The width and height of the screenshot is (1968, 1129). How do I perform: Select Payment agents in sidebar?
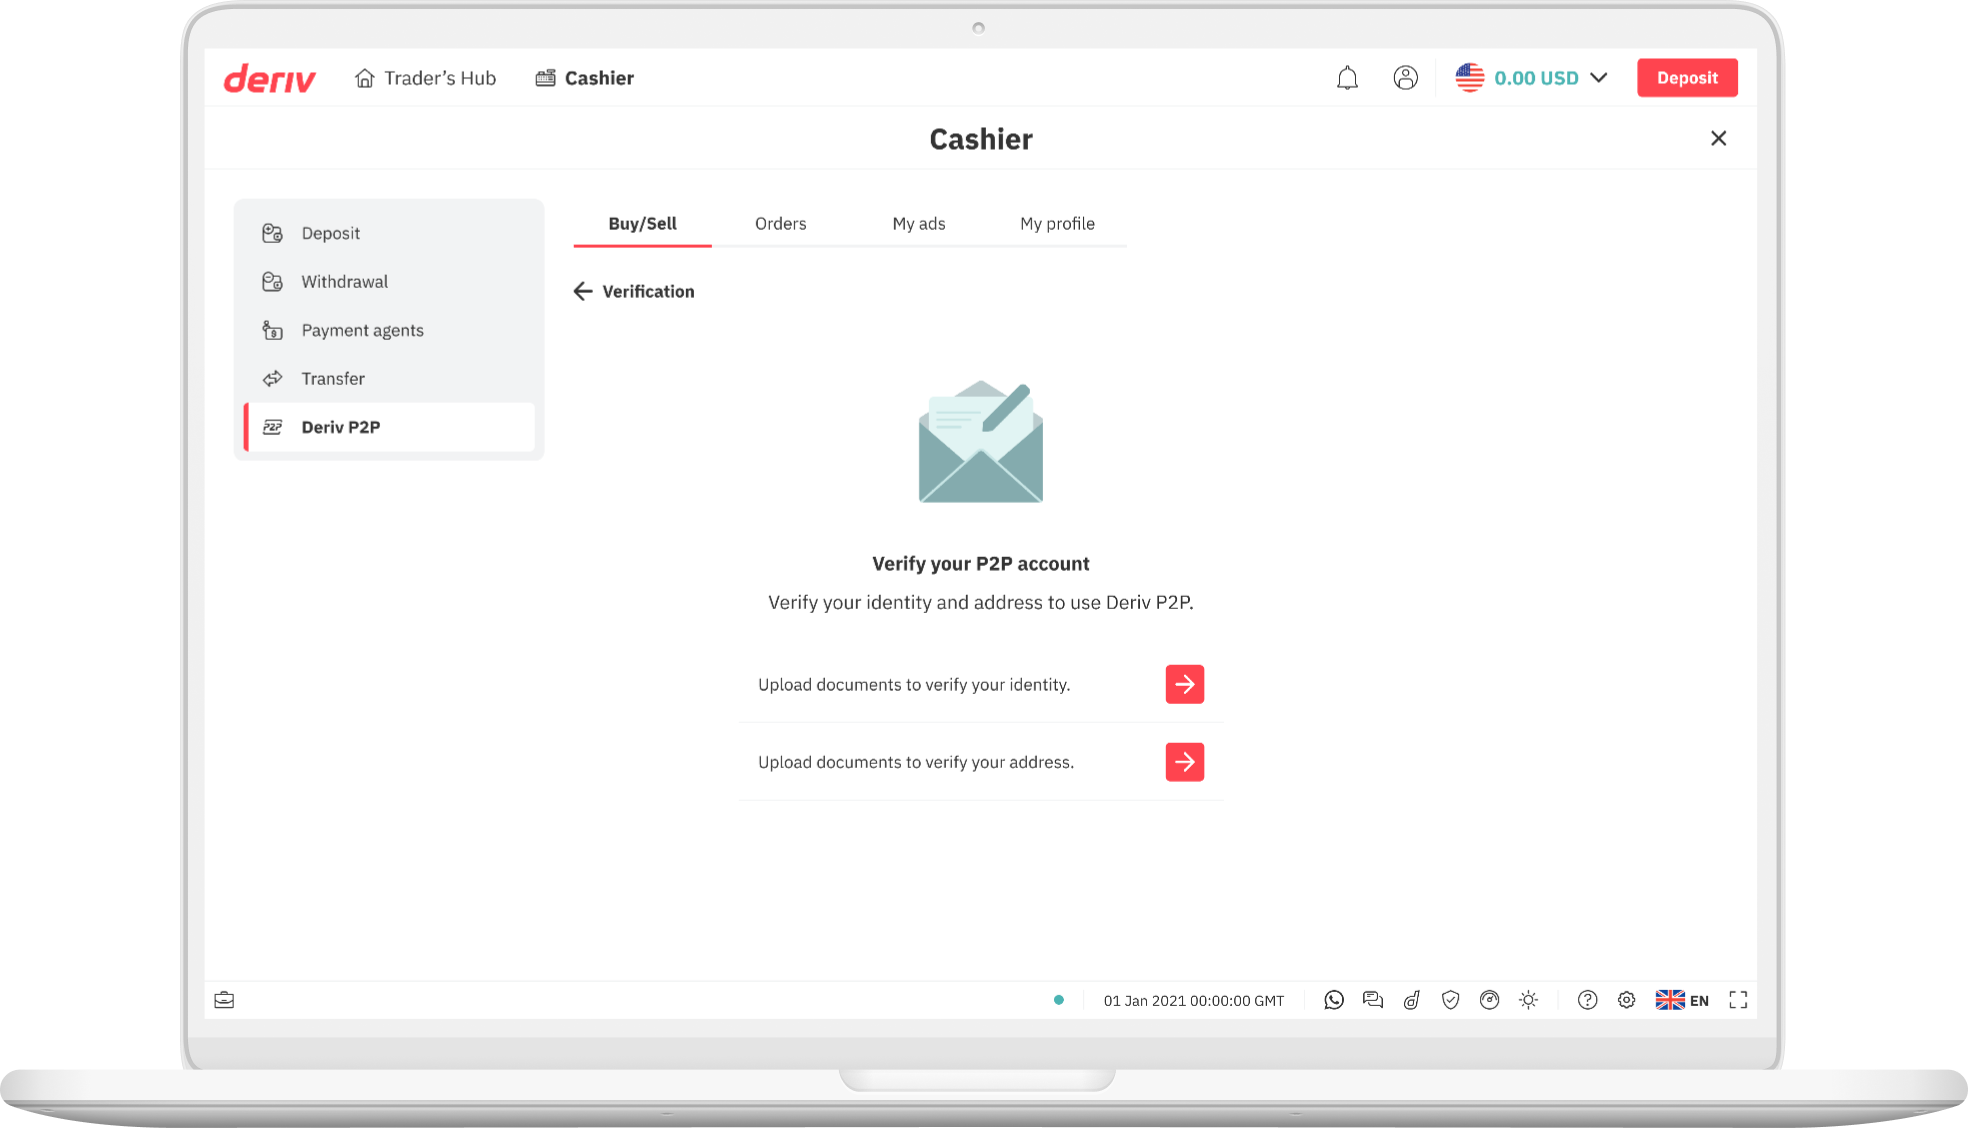(362, 330)
